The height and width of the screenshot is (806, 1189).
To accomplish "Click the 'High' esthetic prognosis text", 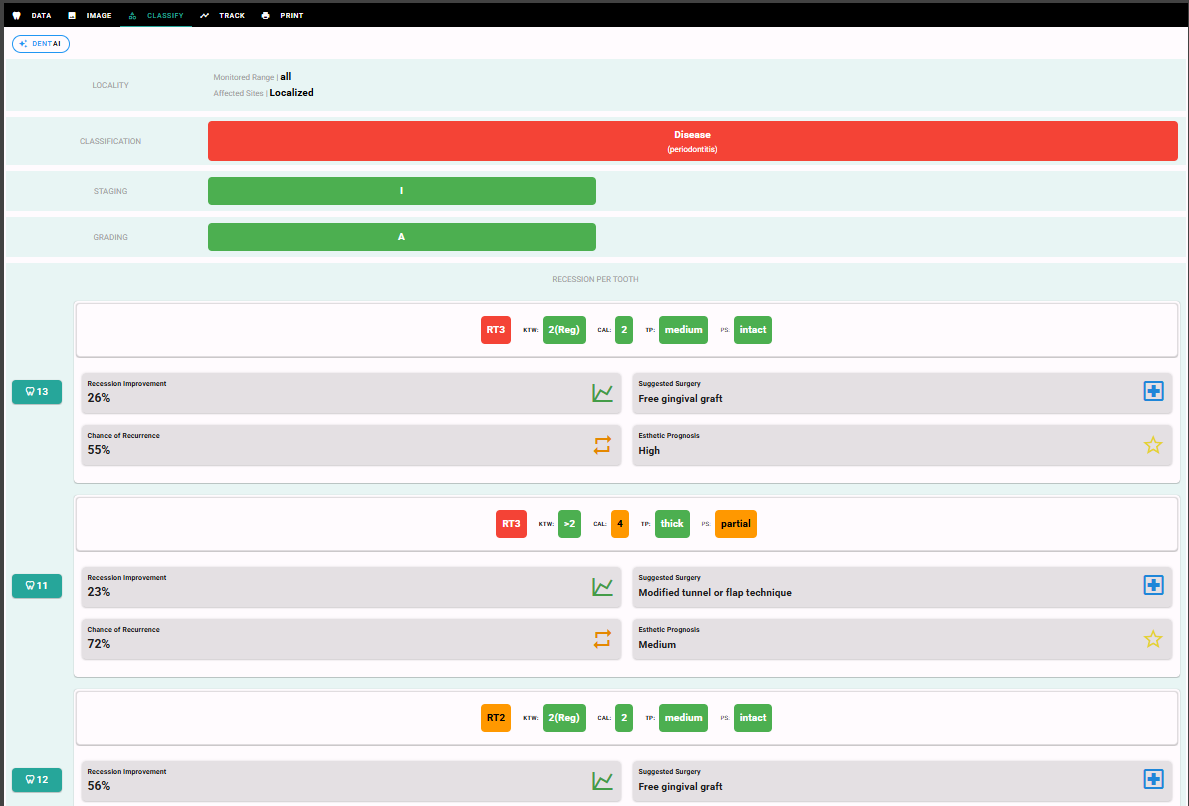I will tap(649, 450).
